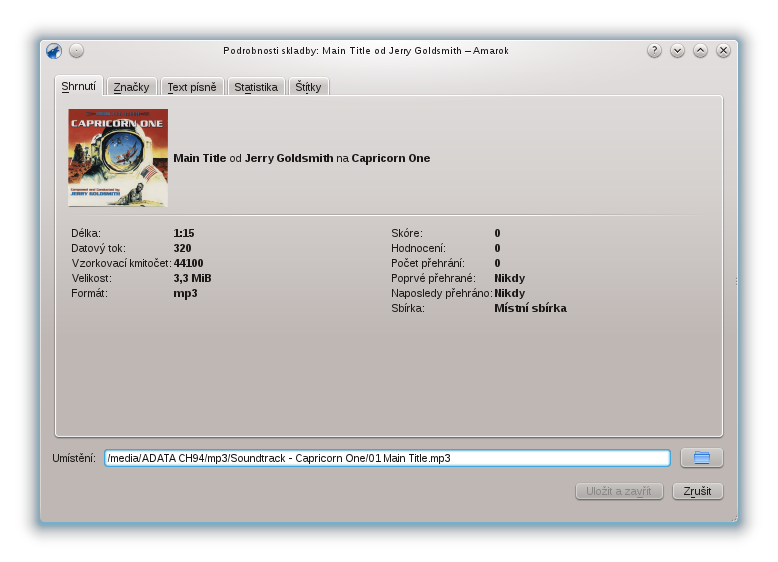Click the dialog title bar text
The image size is (778, 562).
click(x=366, y=51)
